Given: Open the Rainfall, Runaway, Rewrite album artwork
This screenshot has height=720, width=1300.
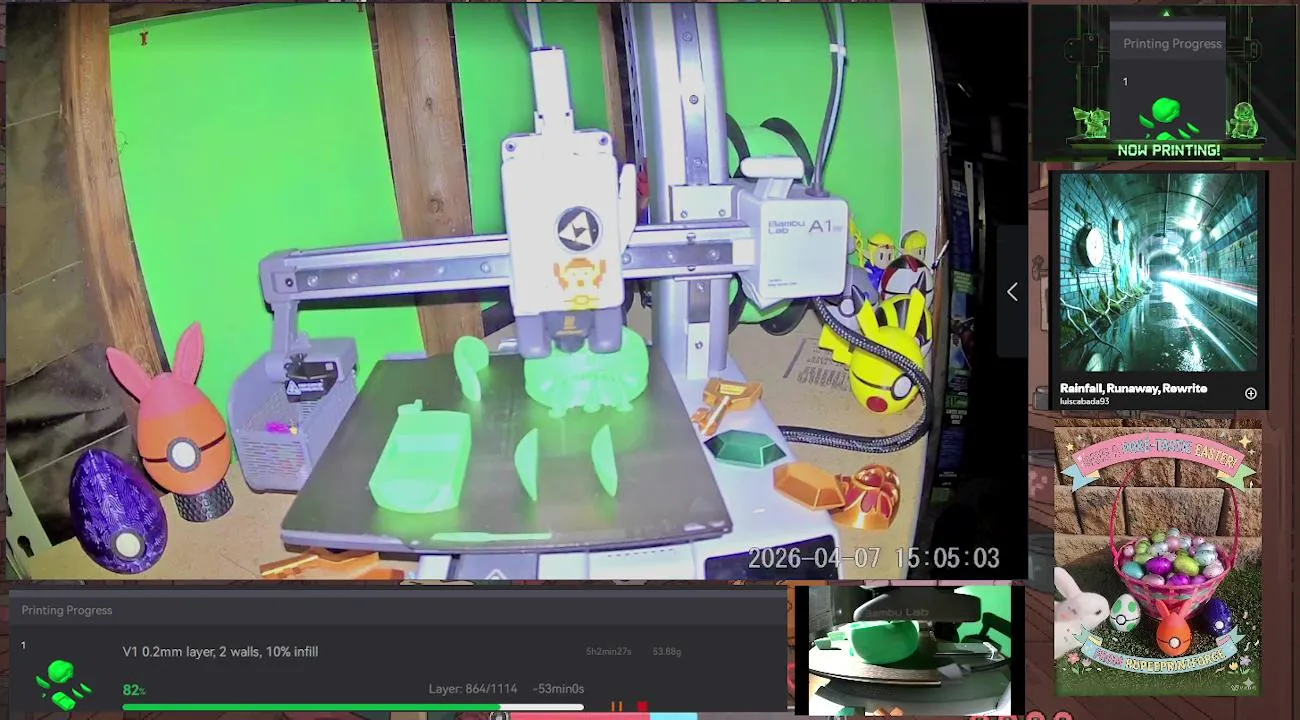Looking at the screenshot, I should coord(1158,273).
